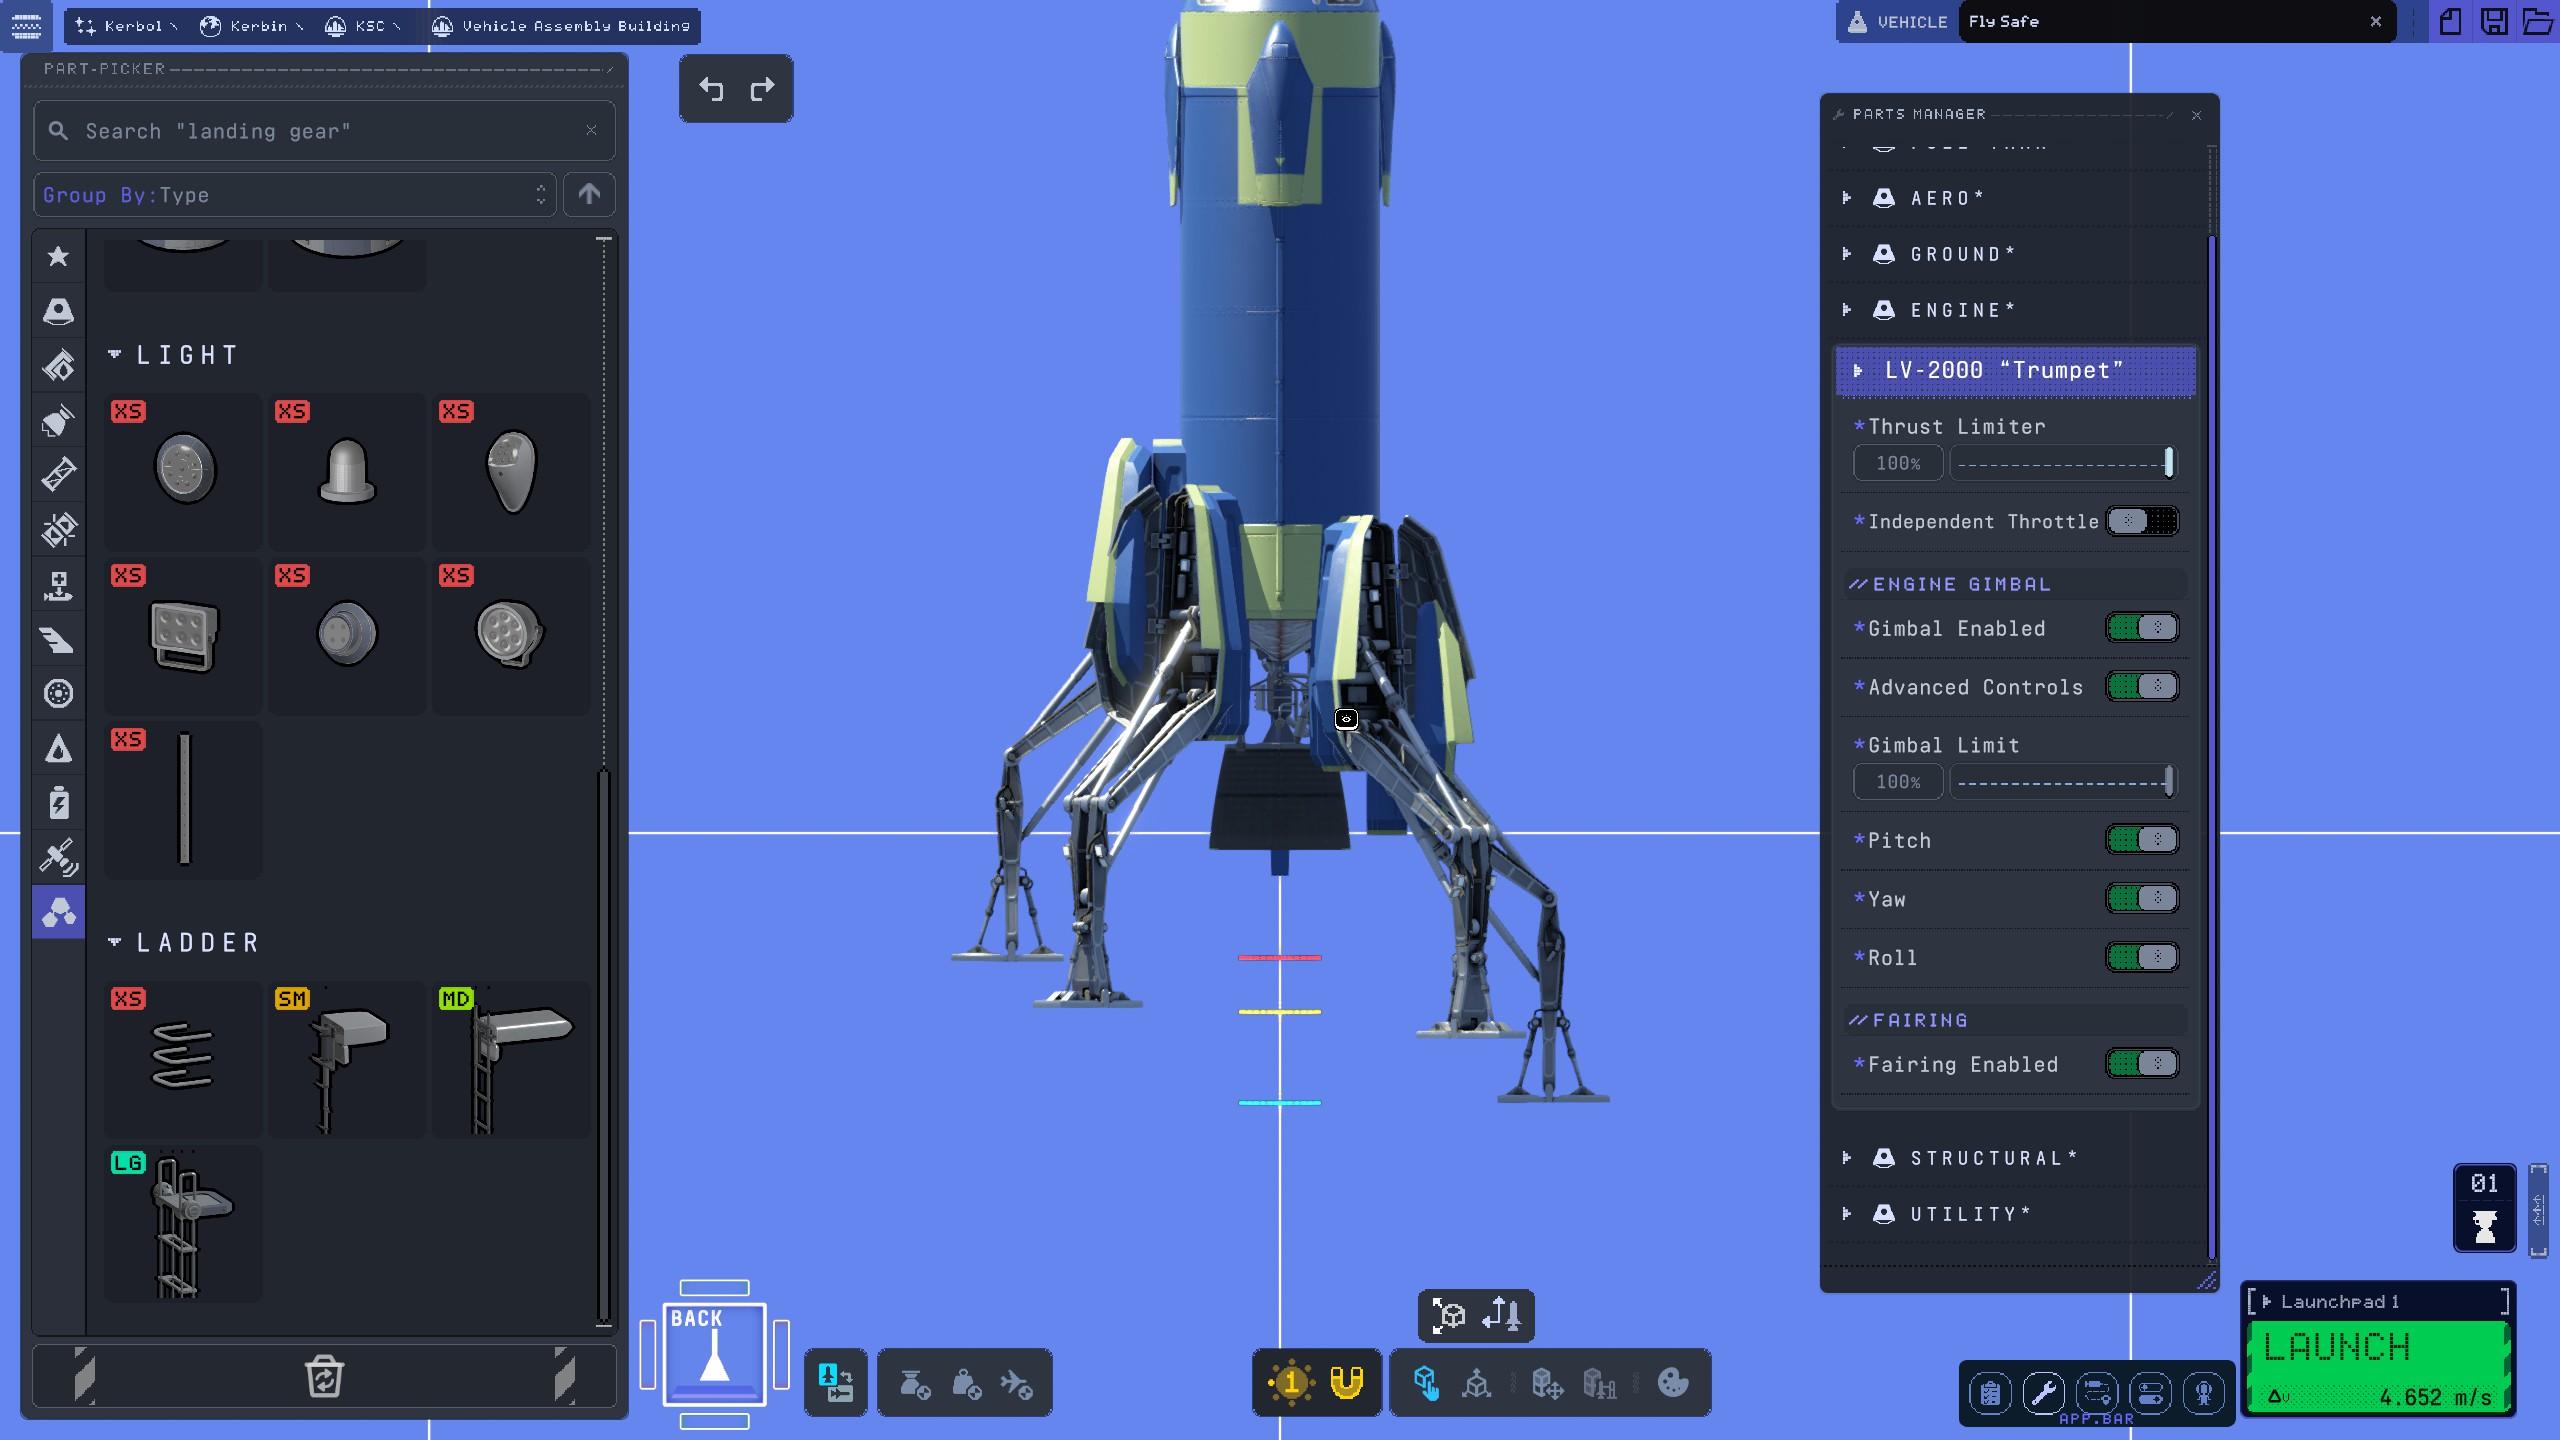Toggle the Roll gimbal switch
Viewport: 2560px width, 1440px height.
(2142, 957)
